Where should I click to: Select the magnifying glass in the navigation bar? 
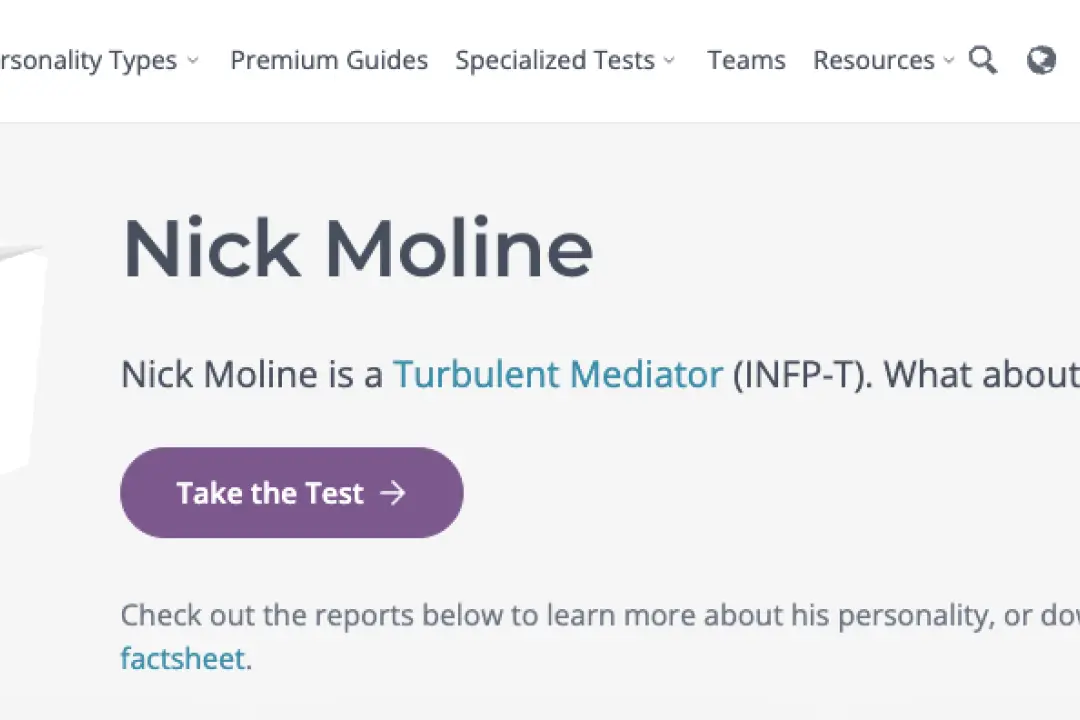tap(982, 60)
